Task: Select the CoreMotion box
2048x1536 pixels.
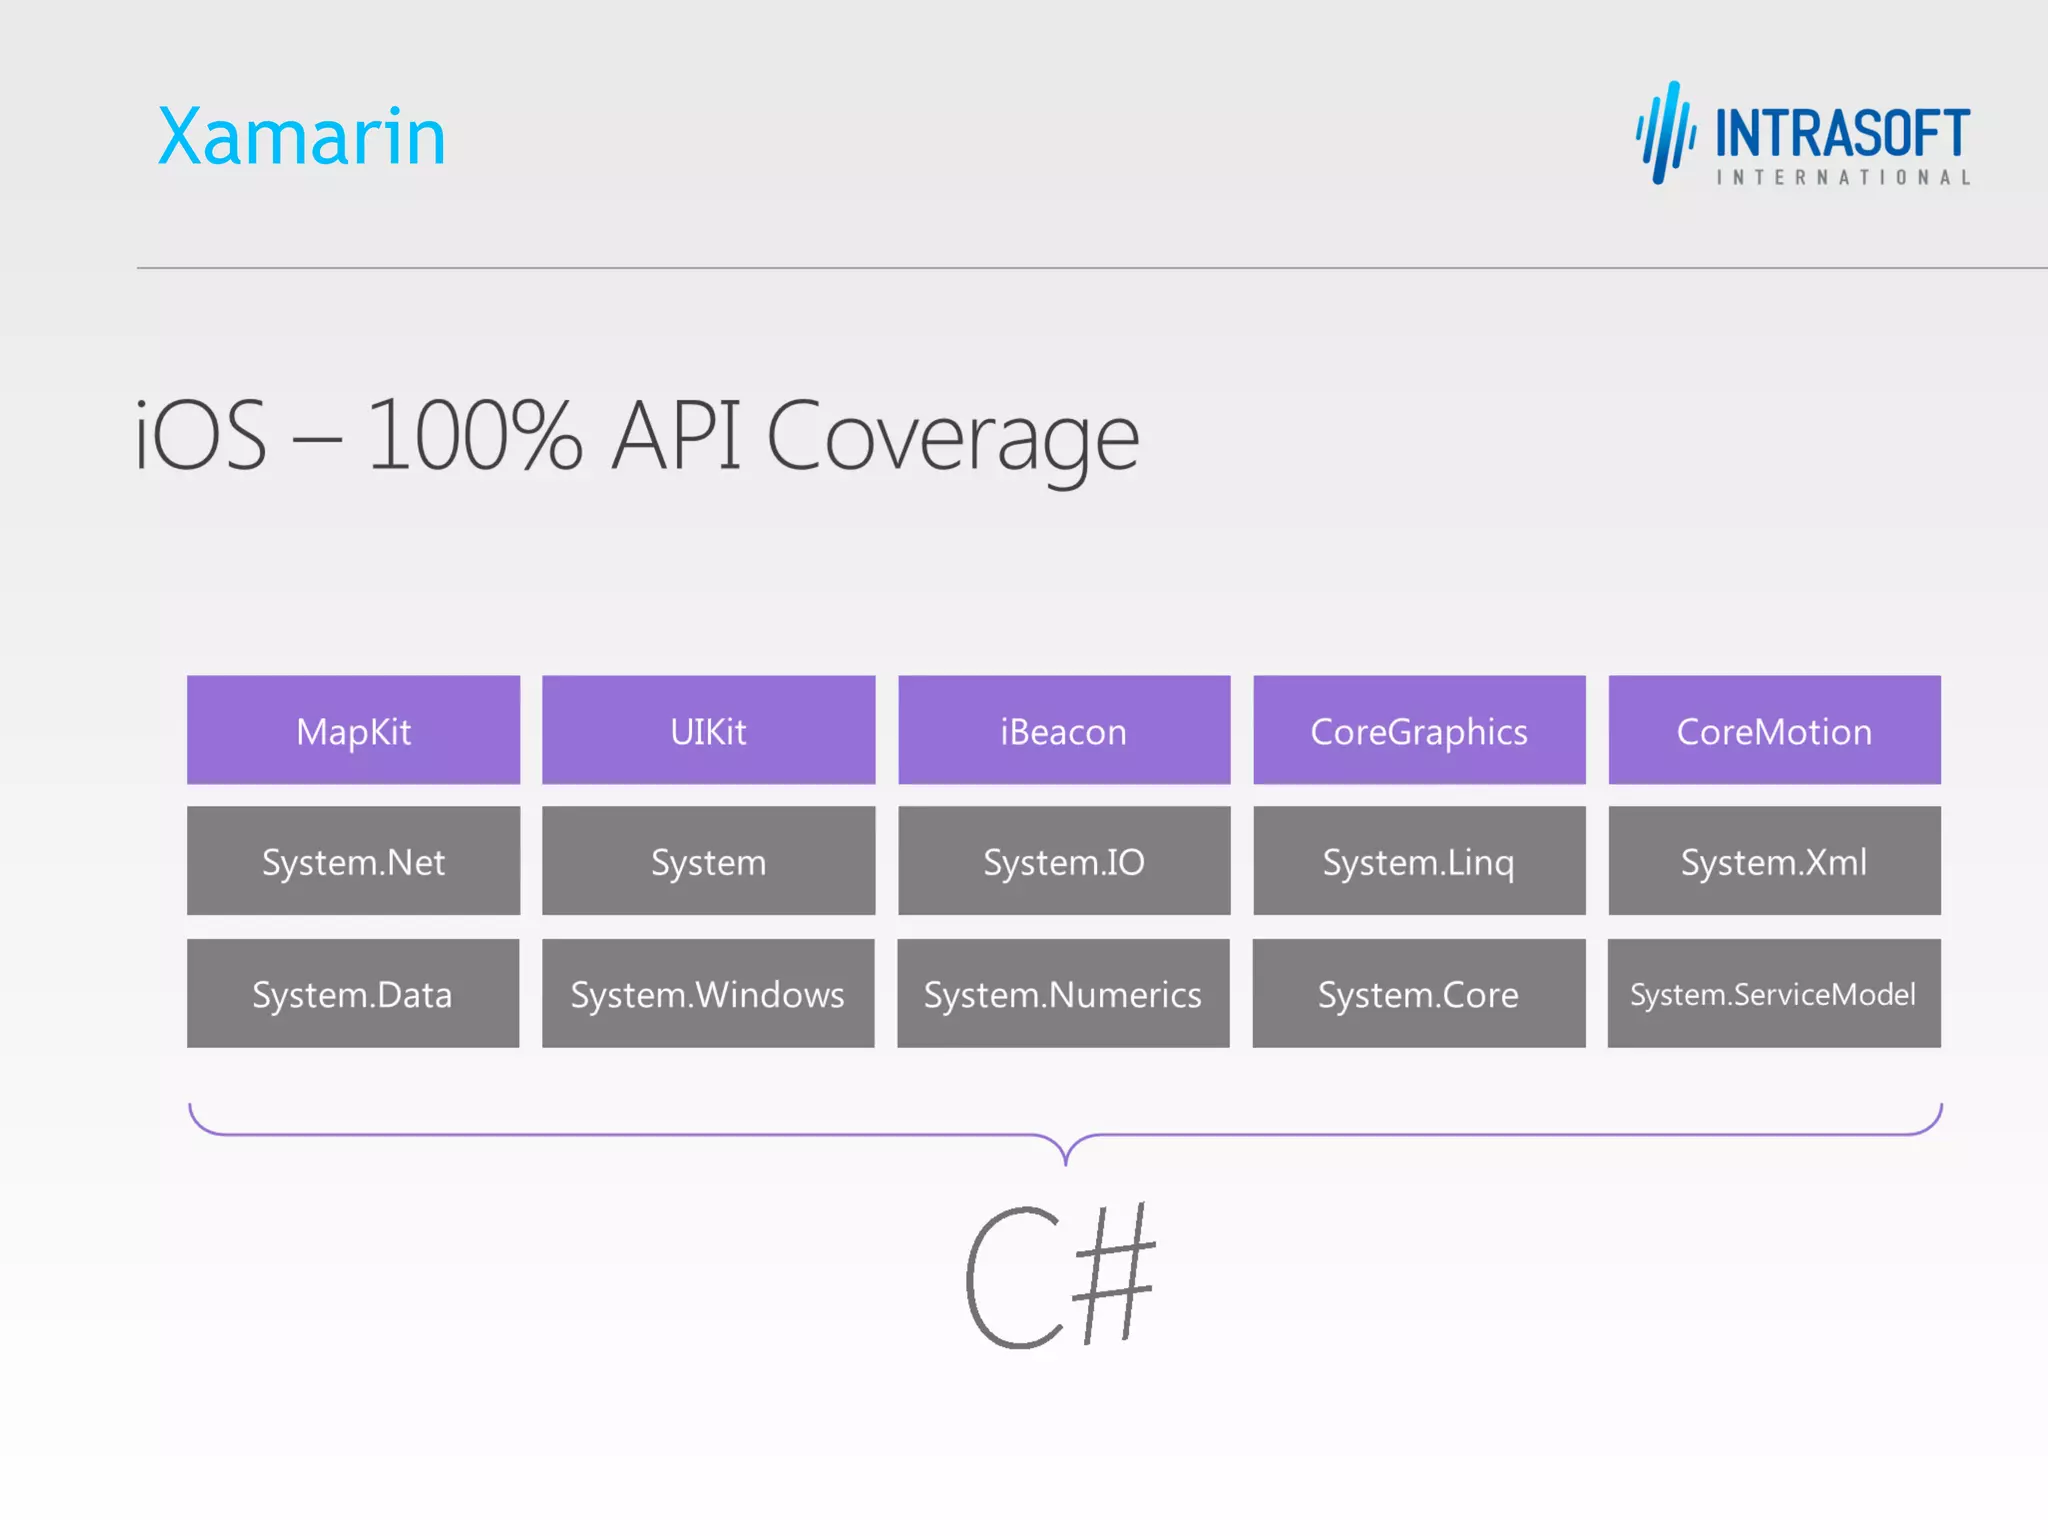Action: pyautogui.click(x=1774, y=730)
